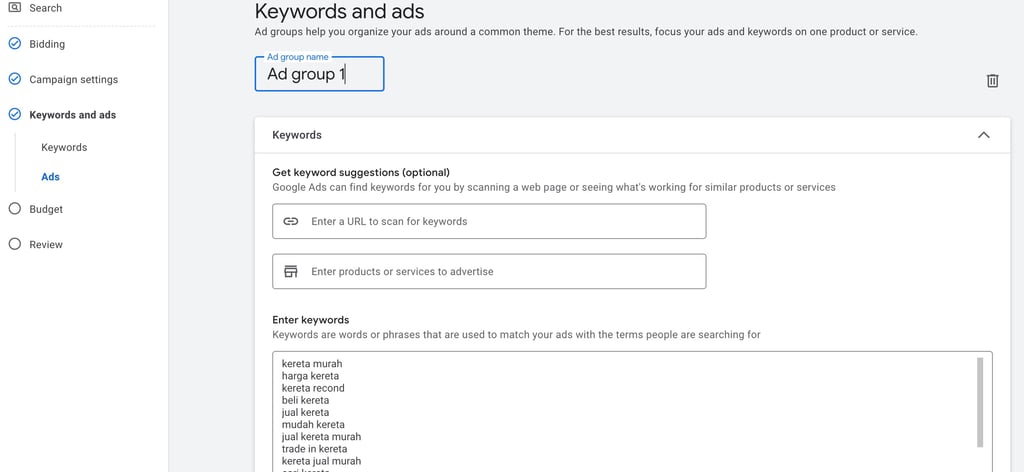
Task: Focus the products or services input
Action: tap(500, 271)
